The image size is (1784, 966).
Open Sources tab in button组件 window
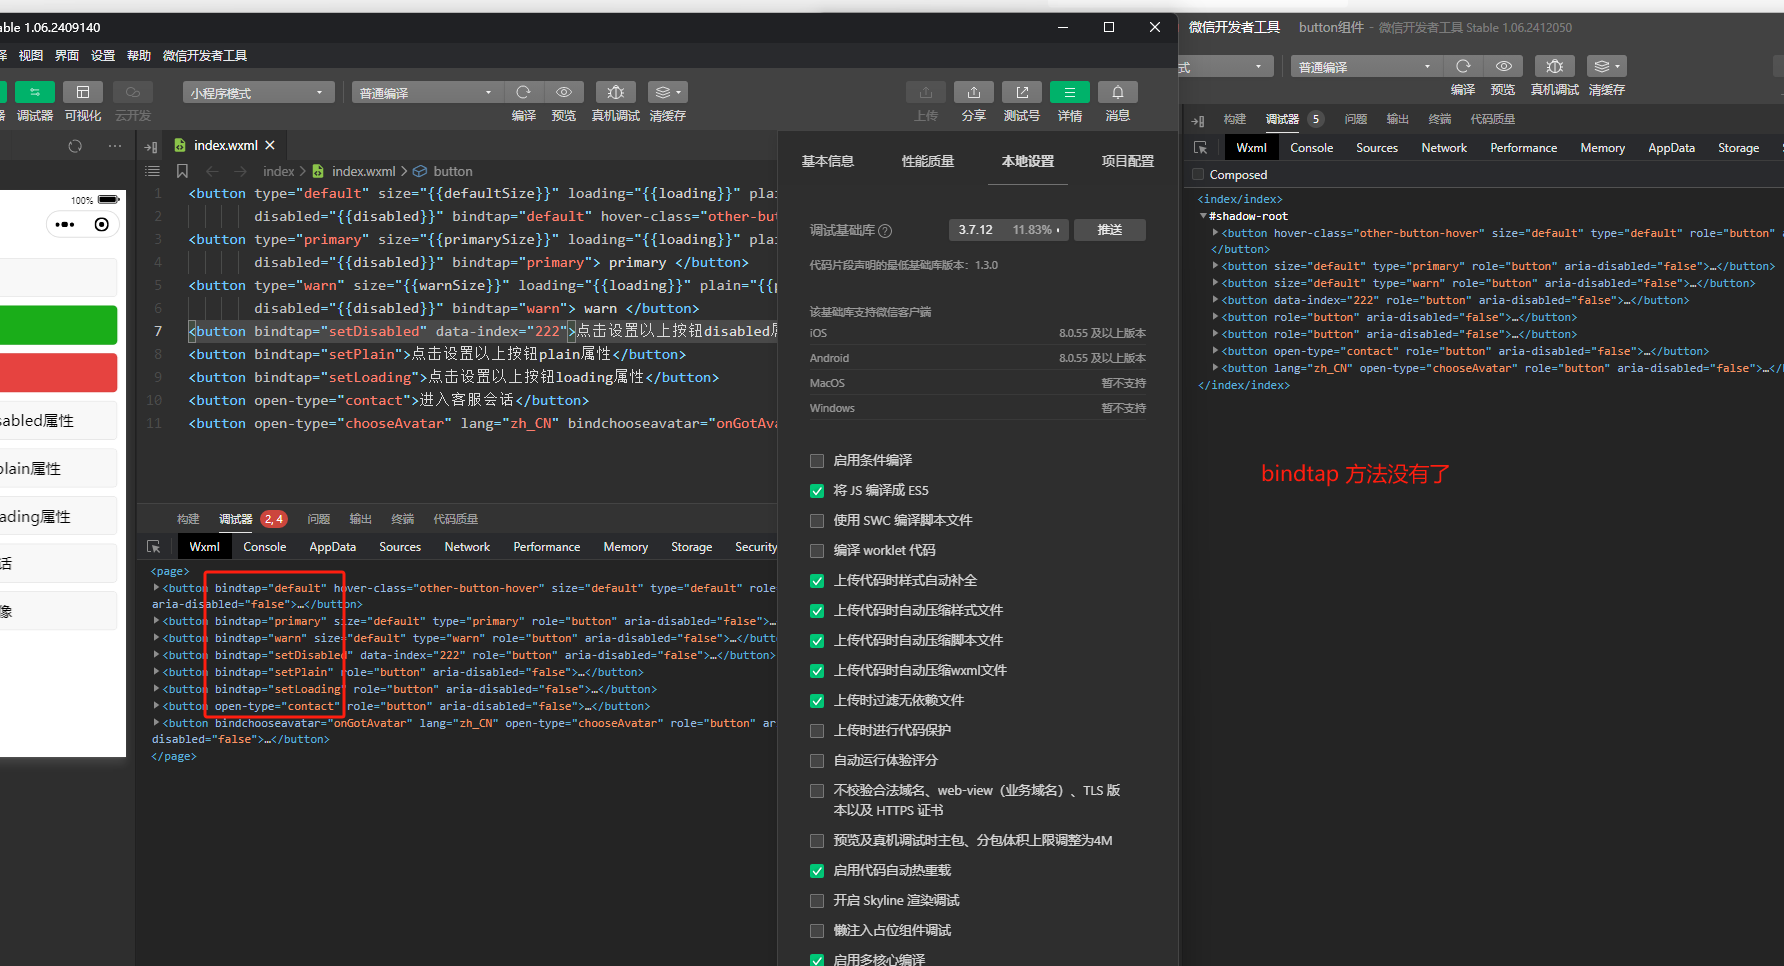pyautogui.click(x=1377, y=148)
